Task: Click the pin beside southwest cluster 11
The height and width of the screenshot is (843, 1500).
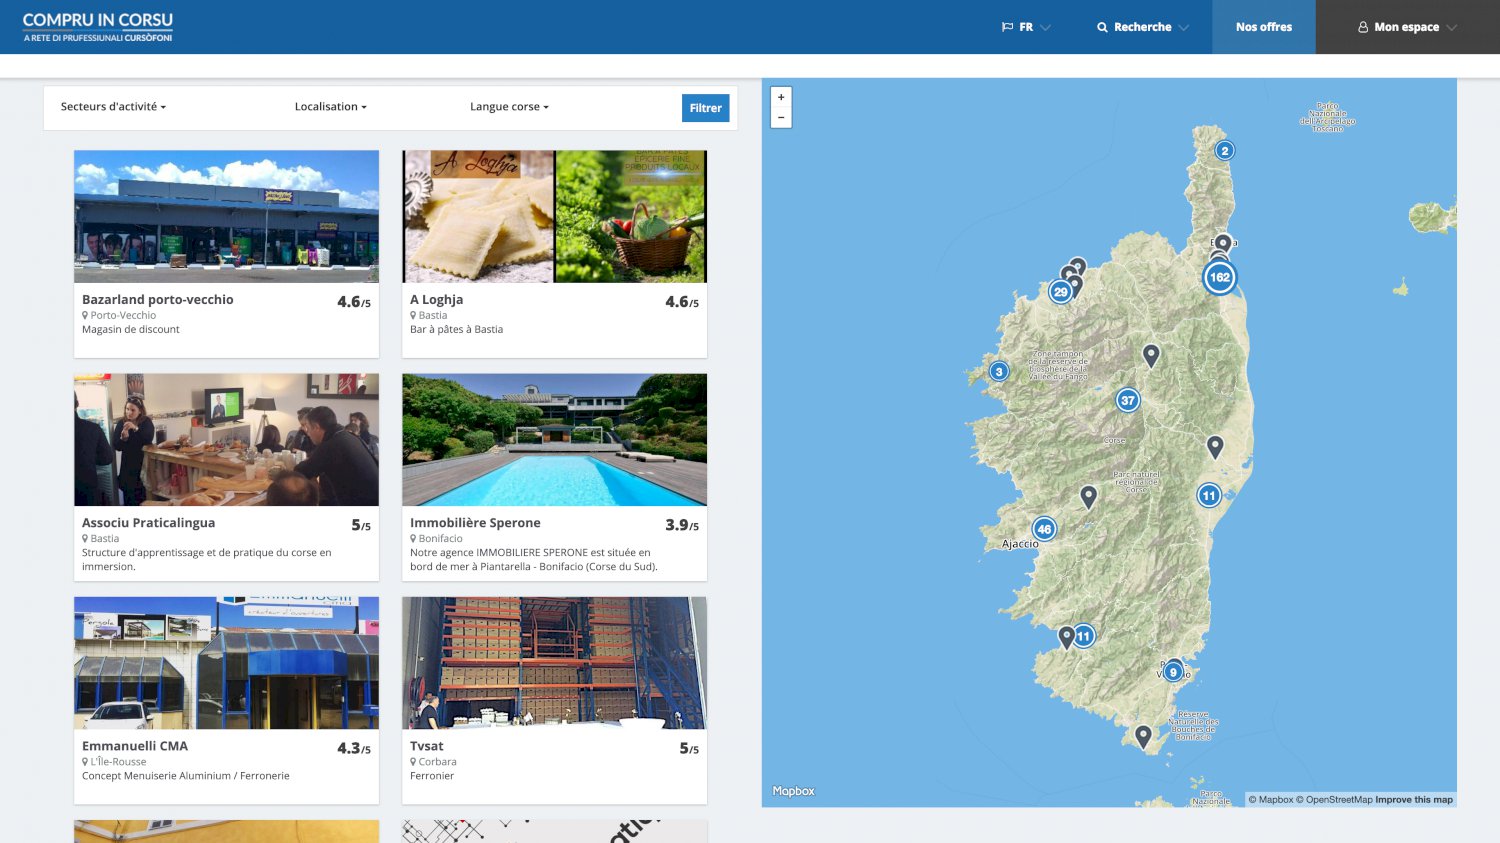Action: pos(1066,636)
